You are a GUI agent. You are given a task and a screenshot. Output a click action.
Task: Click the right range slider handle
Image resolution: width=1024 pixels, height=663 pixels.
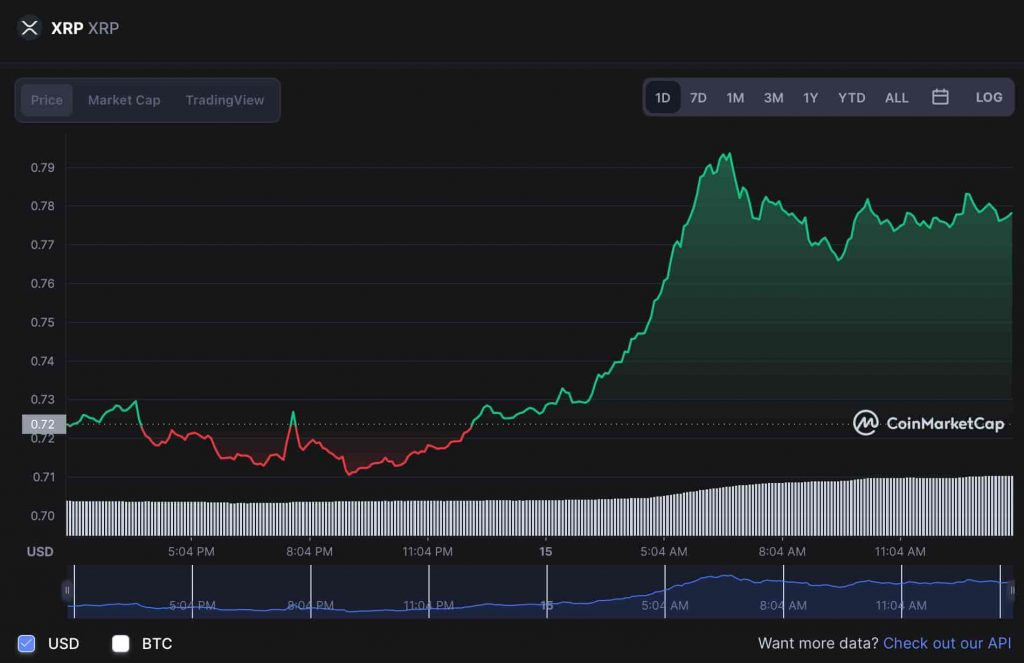click(1012, 590)
